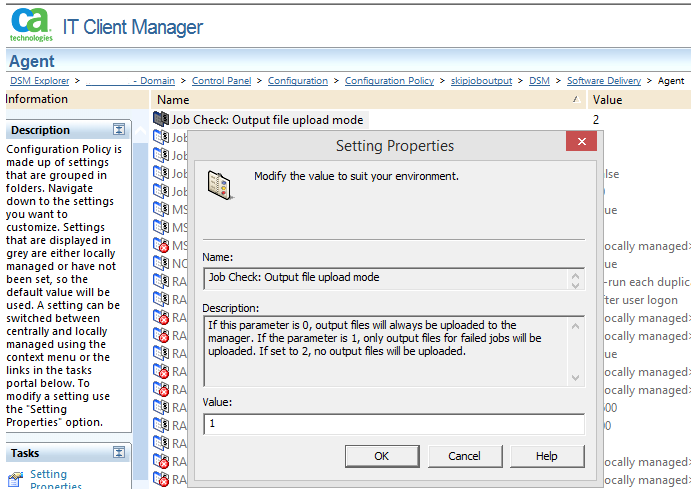Click the sort arrow in the Name column header
Image resolution: width=691 pixels, height=493 pixels.
(574, 100)
